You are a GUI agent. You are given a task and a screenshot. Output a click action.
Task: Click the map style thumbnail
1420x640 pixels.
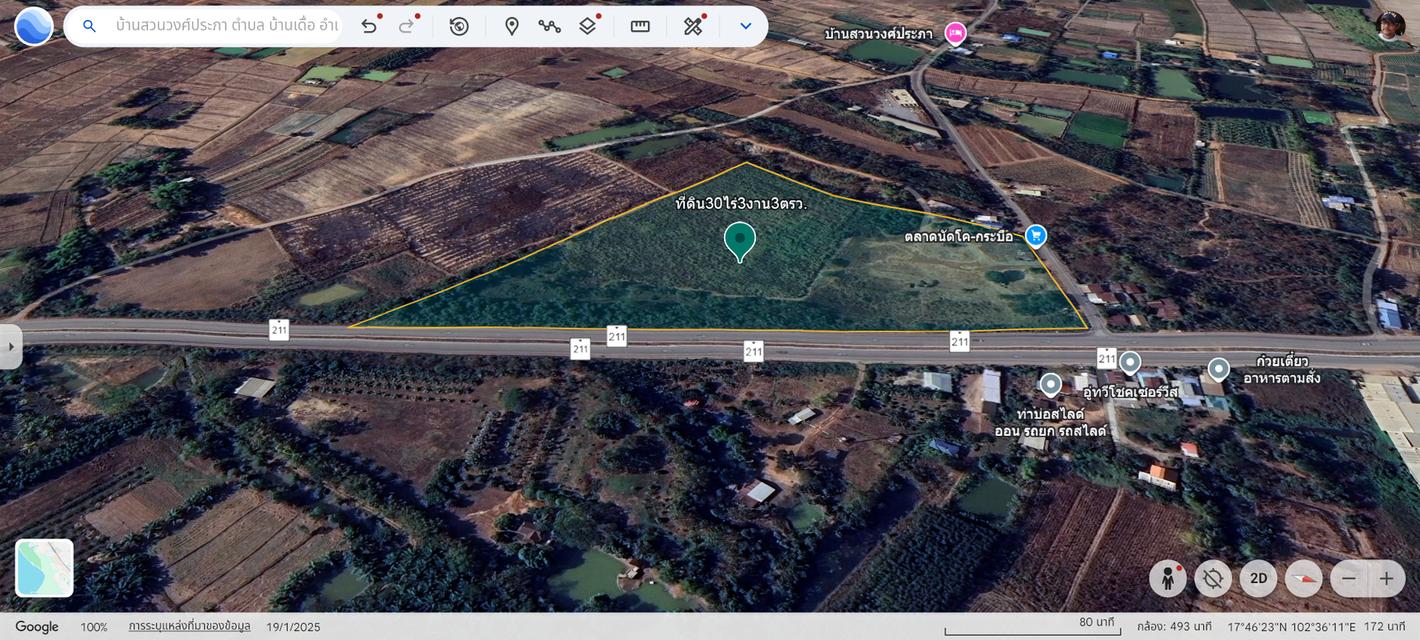click(x=44, y=568)
